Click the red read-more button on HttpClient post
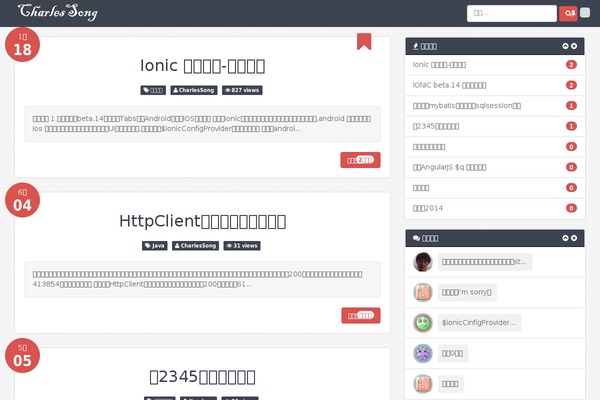 coord(361,315)
